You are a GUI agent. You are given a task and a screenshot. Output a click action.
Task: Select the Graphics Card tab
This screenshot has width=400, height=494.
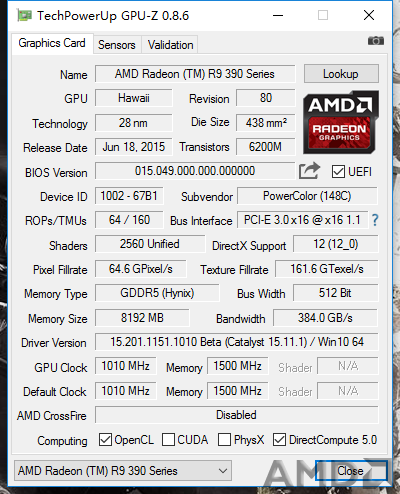(x=52, y=43)
